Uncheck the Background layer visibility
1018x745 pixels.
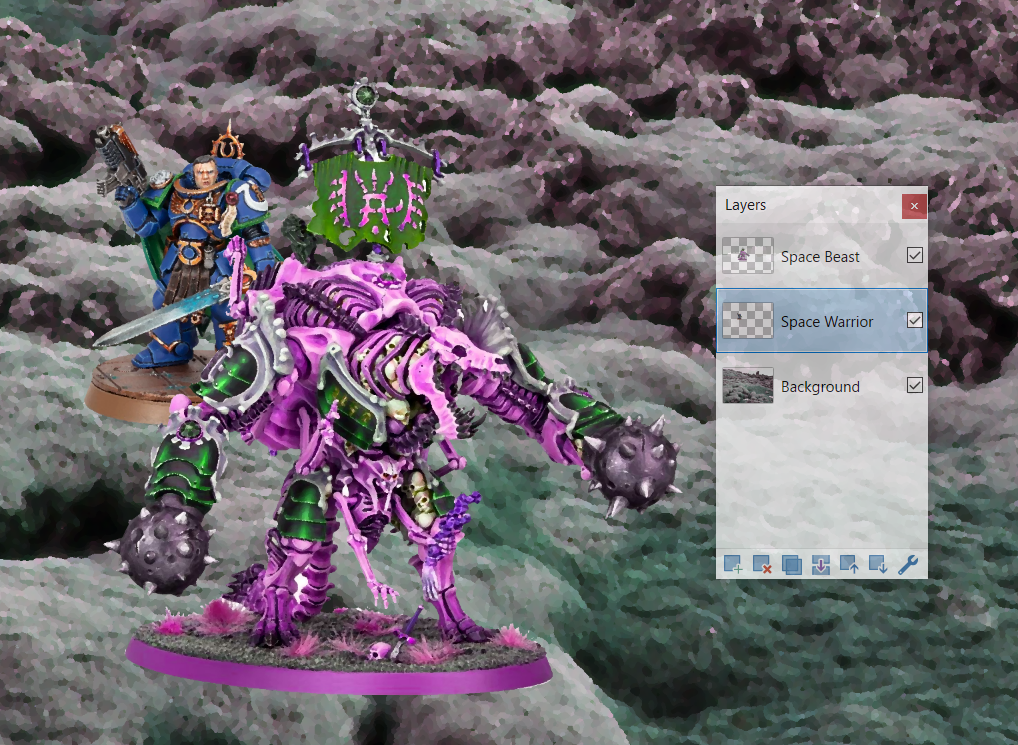pos(915,385)
